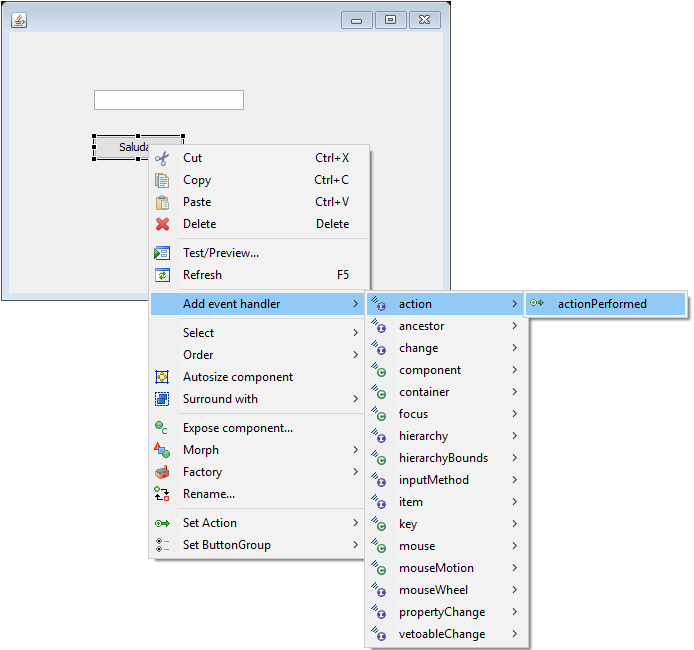Select Rename... from context menu
The image size is (694, 650).
pyautogui.click(x=209, y=494)
